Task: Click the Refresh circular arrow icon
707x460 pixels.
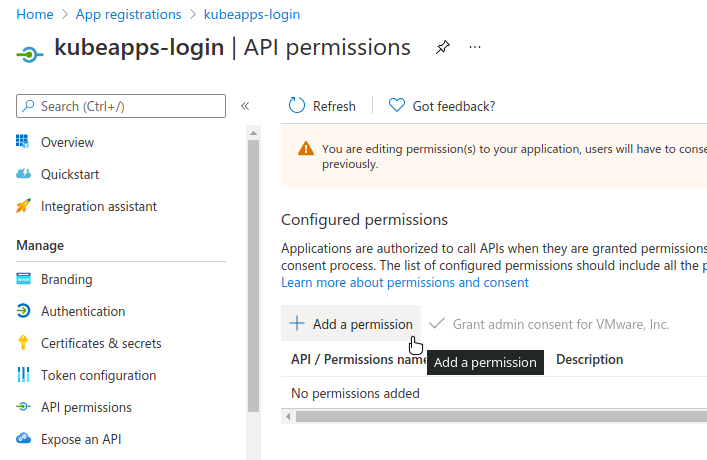Action: (297, 106)
